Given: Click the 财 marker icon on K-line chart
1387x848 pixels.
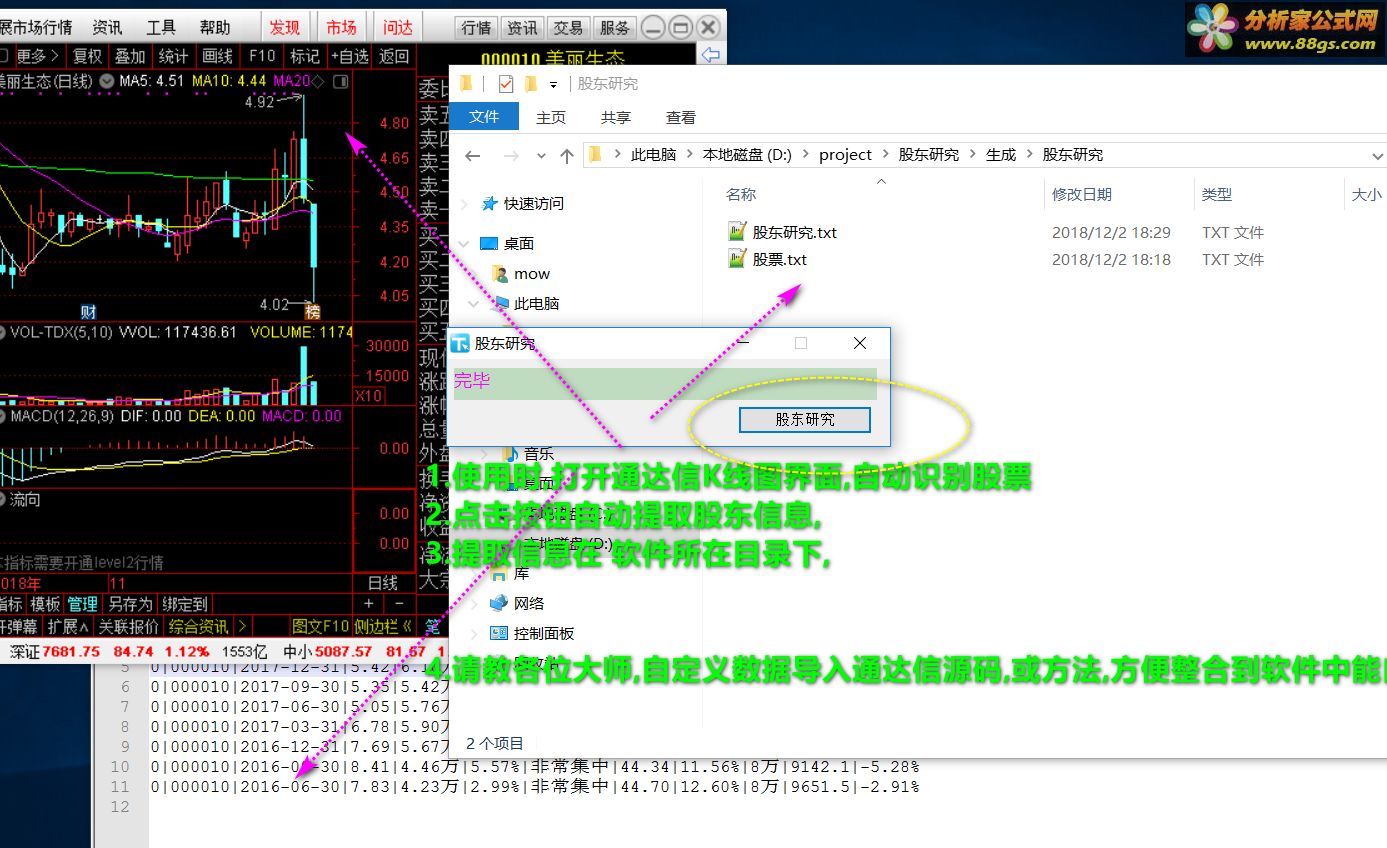Looking at the screenshot, I should [88, 312].
